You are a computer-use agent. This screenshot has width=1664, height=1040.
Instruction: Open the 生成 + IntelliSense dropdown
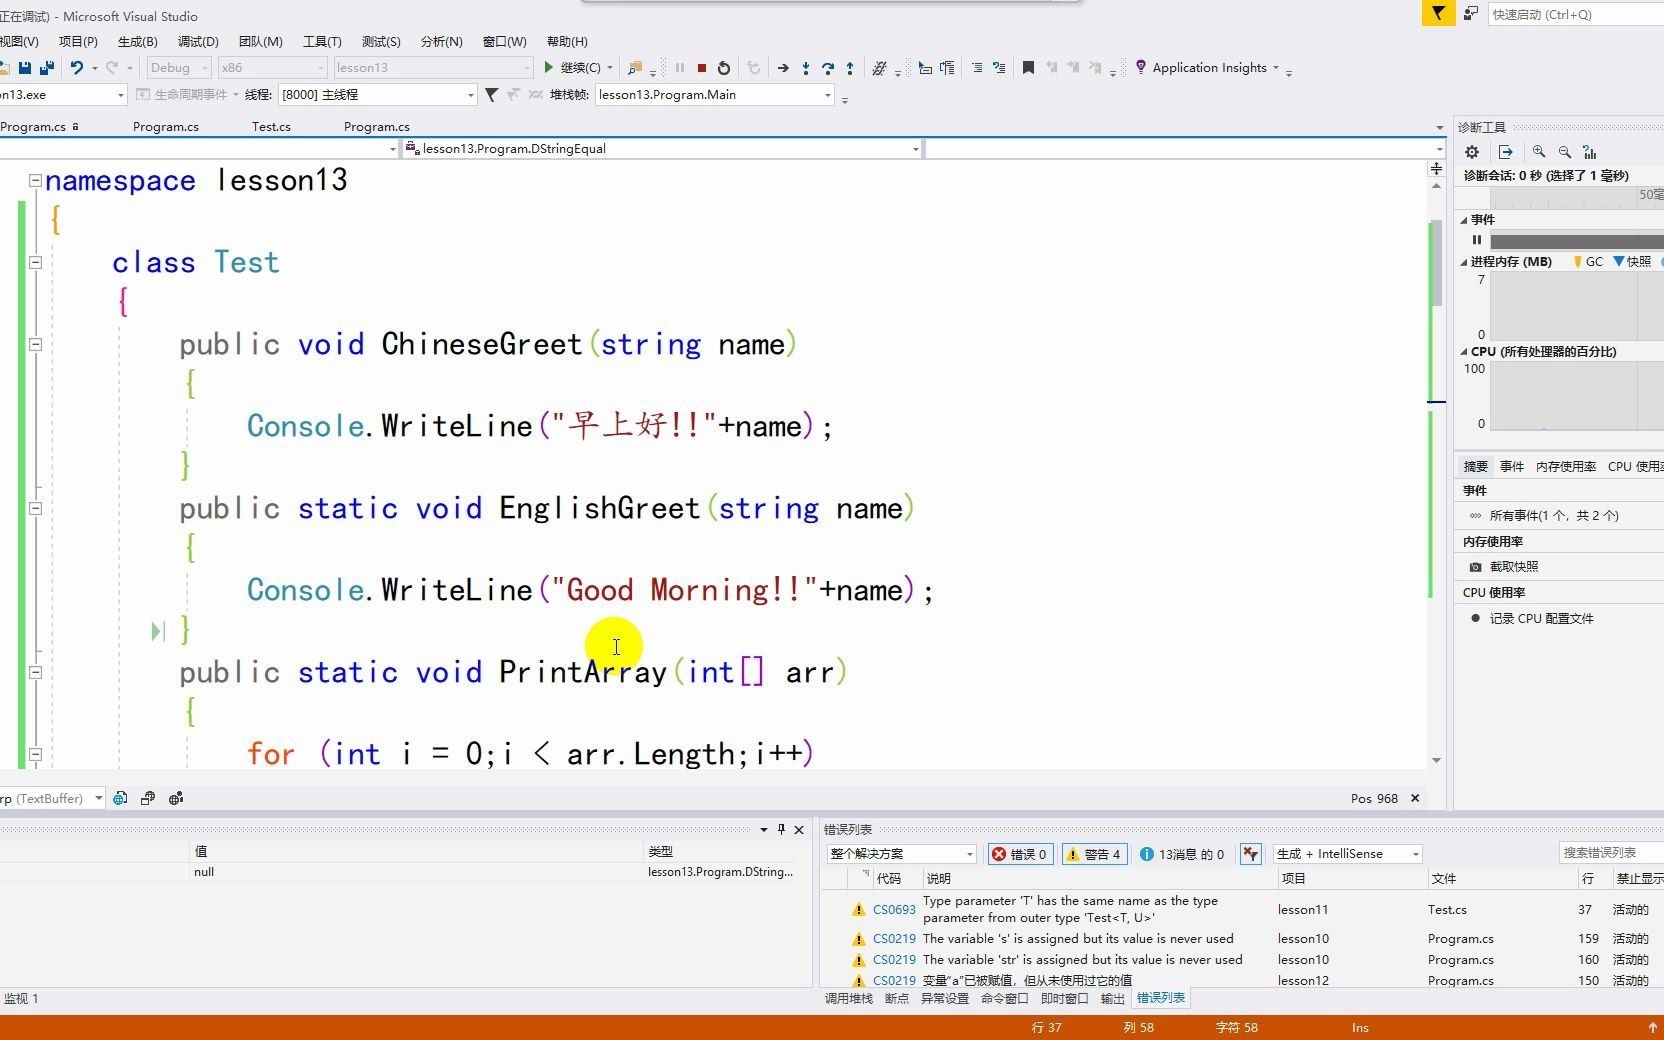pyautogui.click(x=1347, y=854)
